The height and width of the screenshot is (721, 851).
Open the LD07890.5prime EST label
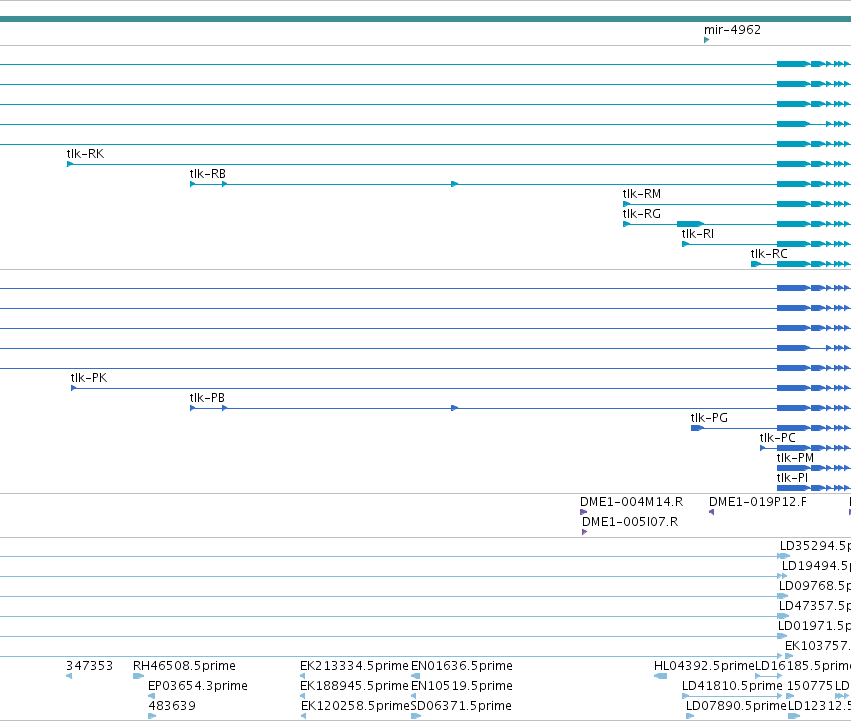click(x=736, y=706)
